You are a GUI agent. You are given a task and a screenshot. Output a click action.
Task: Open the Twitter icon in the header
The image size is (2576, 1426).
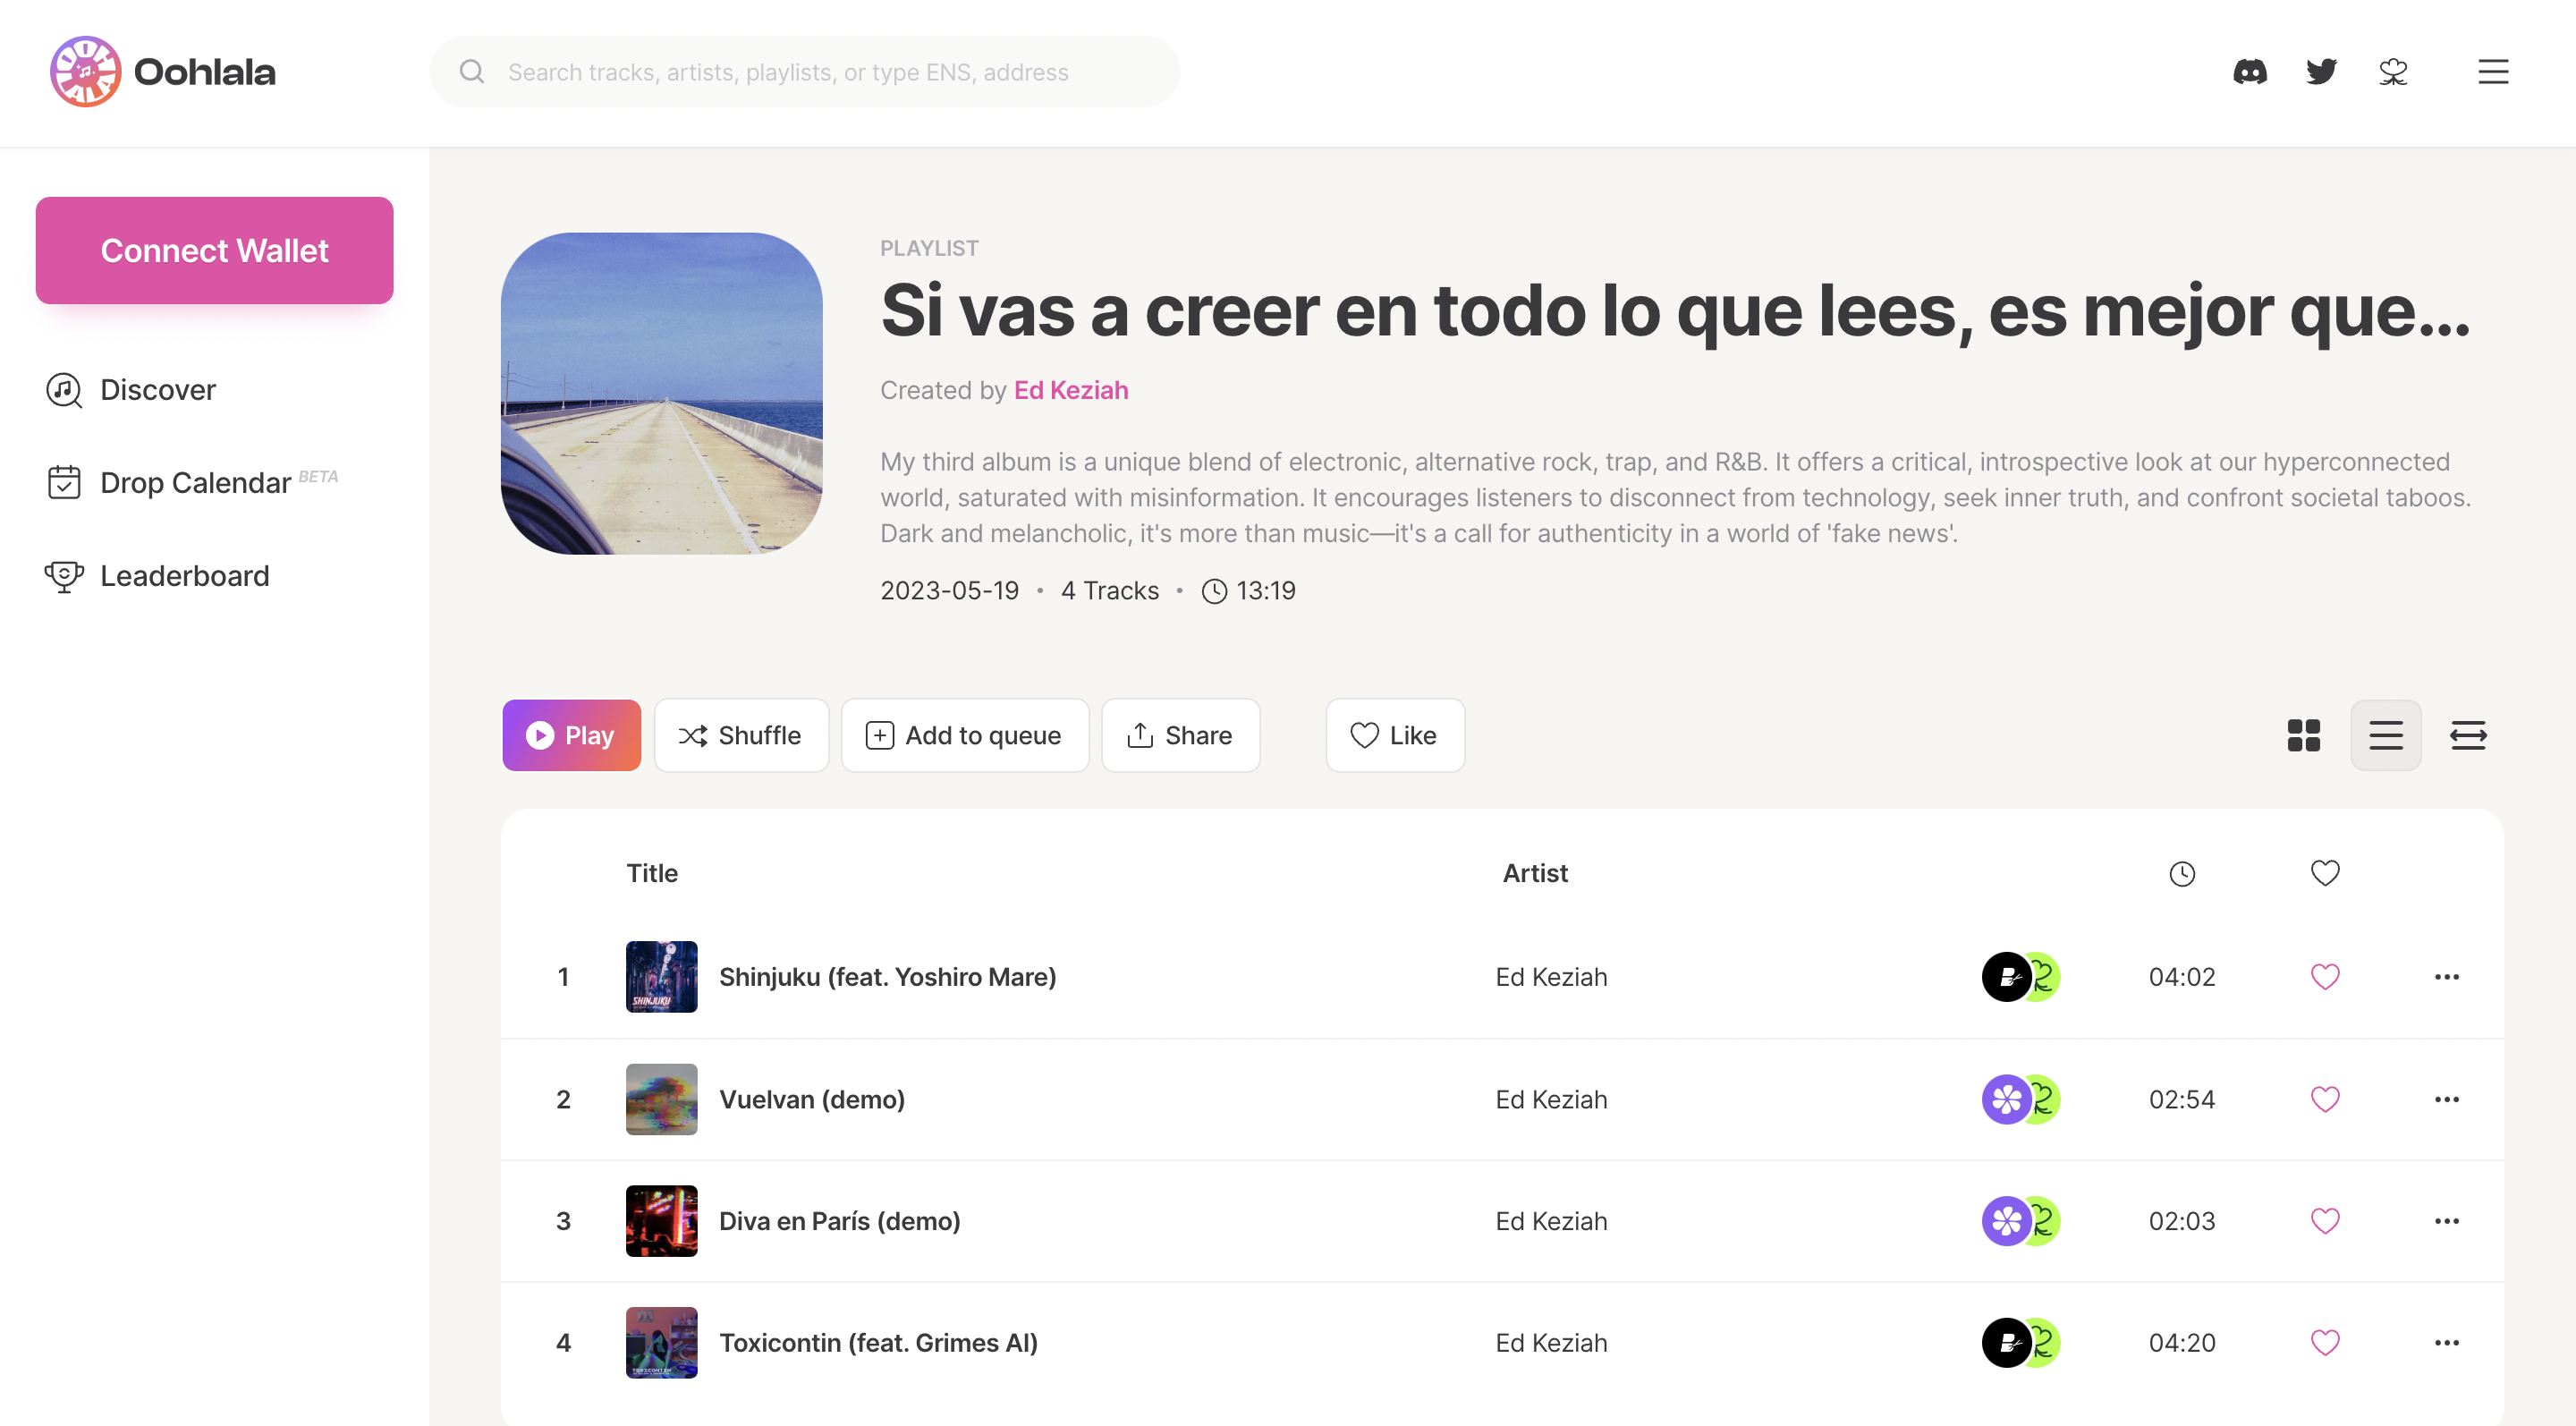point(2322,71)
